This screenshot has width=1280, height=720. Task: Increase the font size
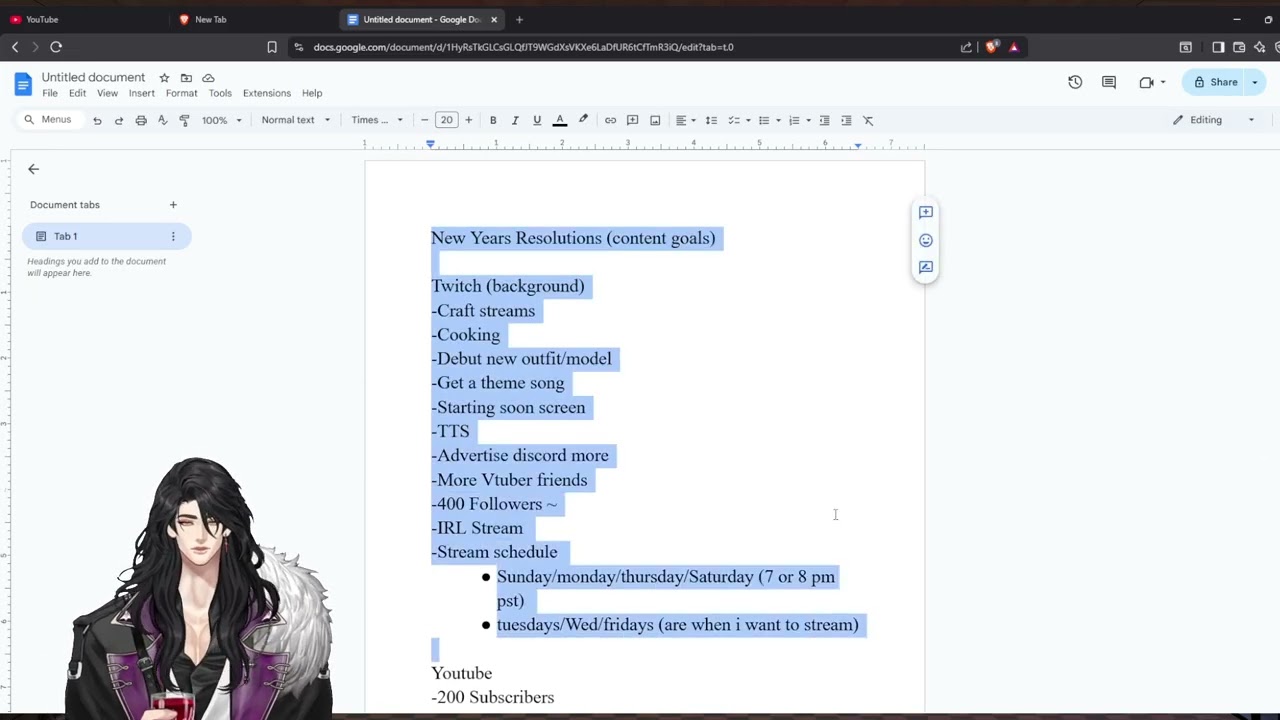pyautogui.click(x=468, y=120)
